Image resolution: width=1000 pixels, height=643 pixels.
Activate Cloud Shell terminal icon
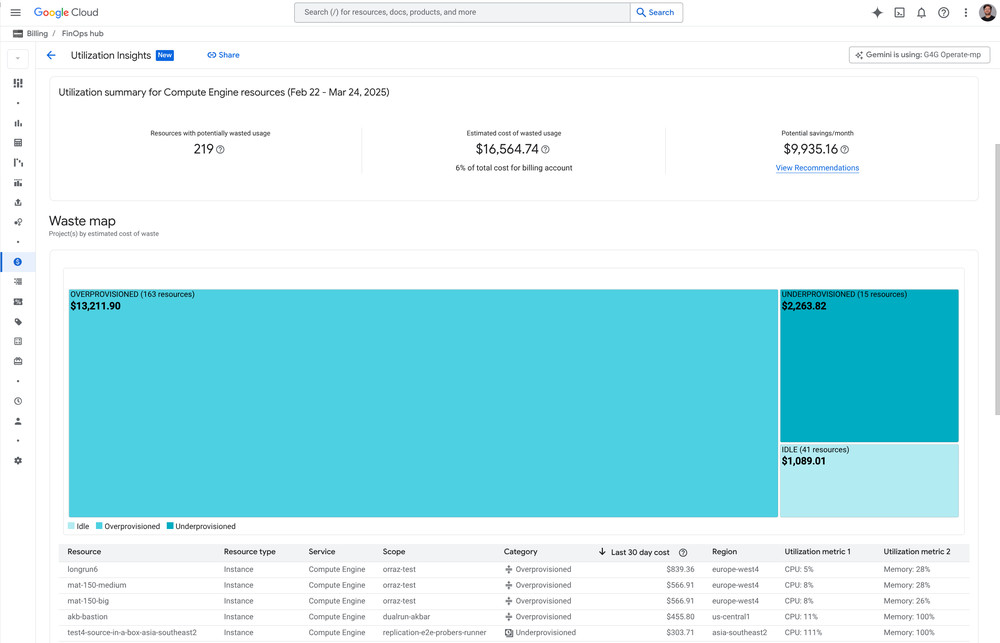(899, 13)
